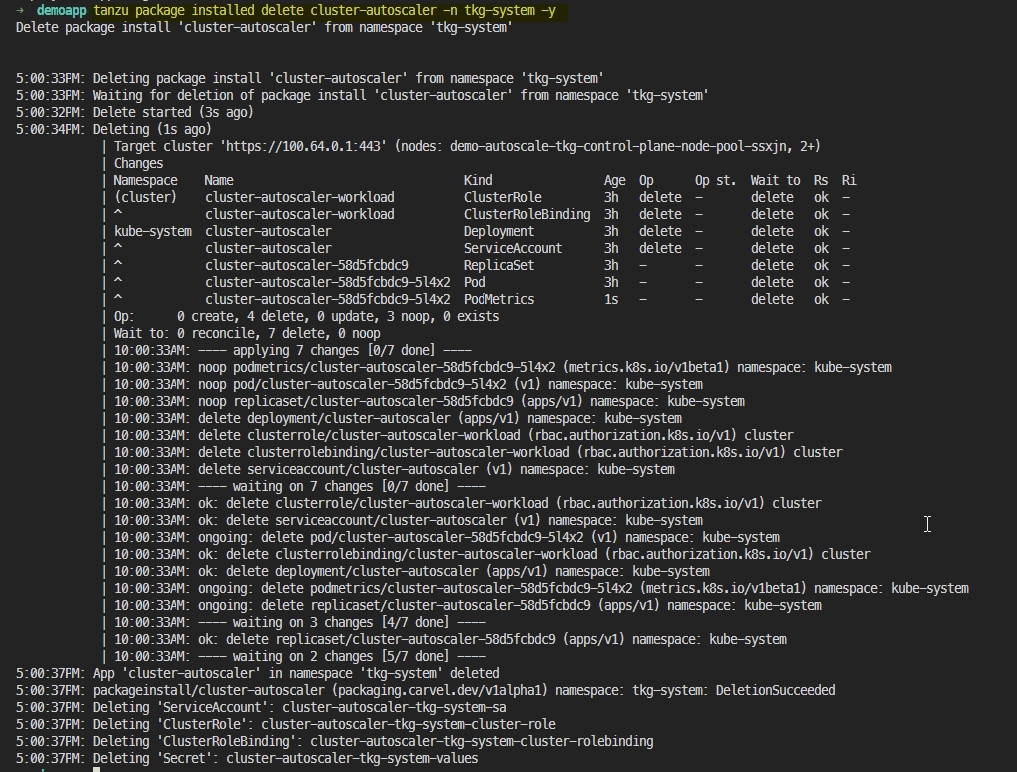Select the Kind column header
1017x772 pixels.
480,180
